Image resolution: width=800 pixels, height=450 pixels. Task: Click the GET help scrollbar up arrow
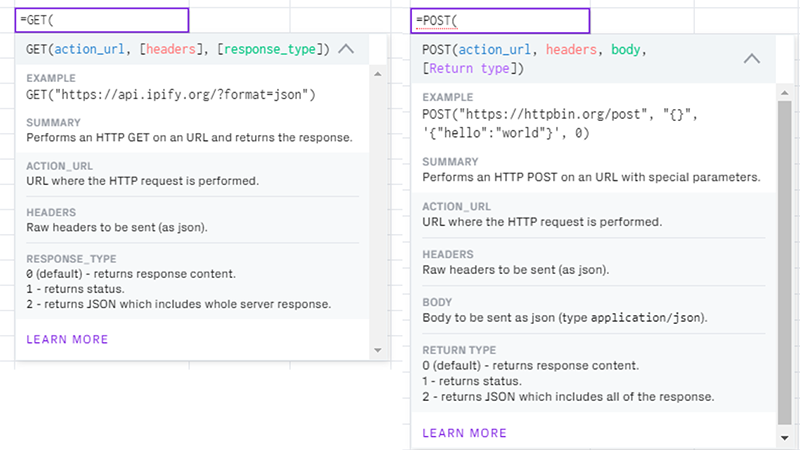pos(377,74)
